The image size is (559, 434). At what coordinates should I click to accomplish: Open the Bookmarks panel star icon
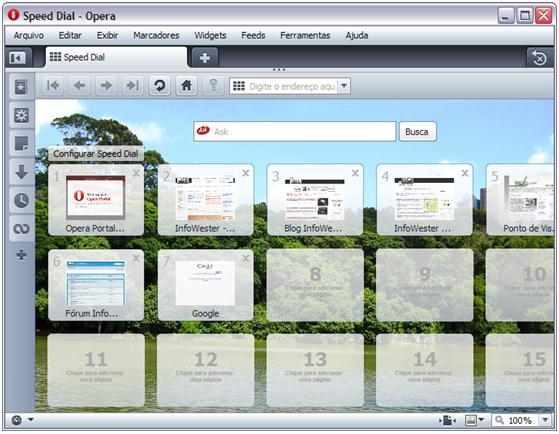[x=21, y=87]
